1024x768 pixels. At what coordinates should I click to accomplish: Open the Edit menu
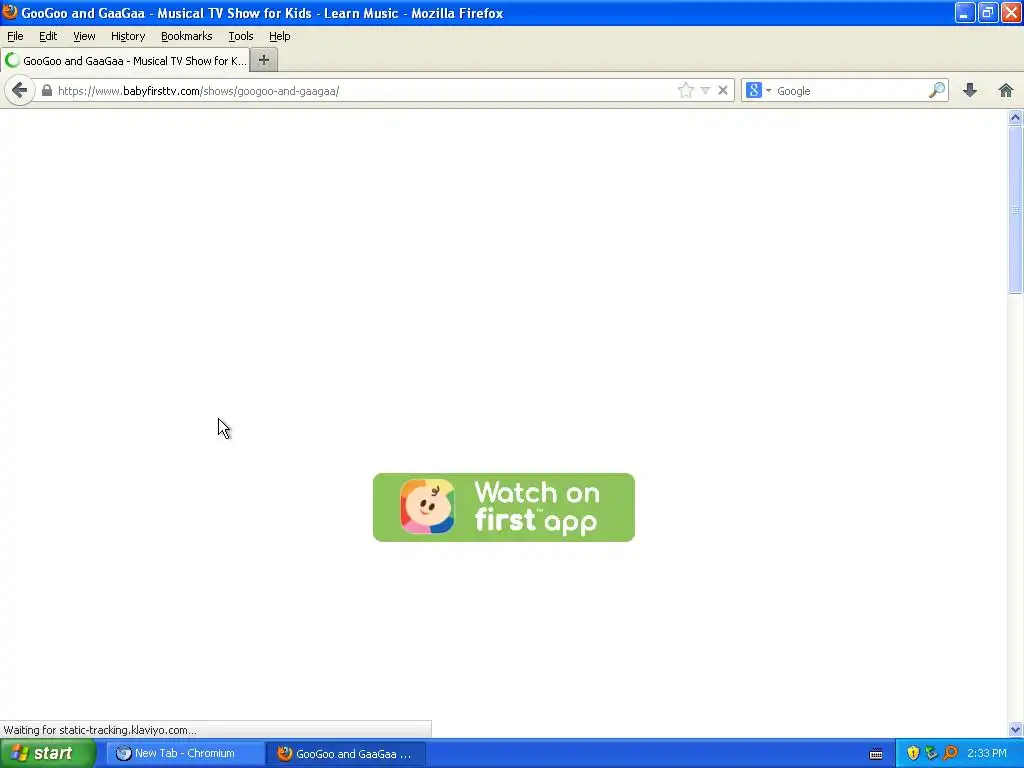[x=48, y=36]
